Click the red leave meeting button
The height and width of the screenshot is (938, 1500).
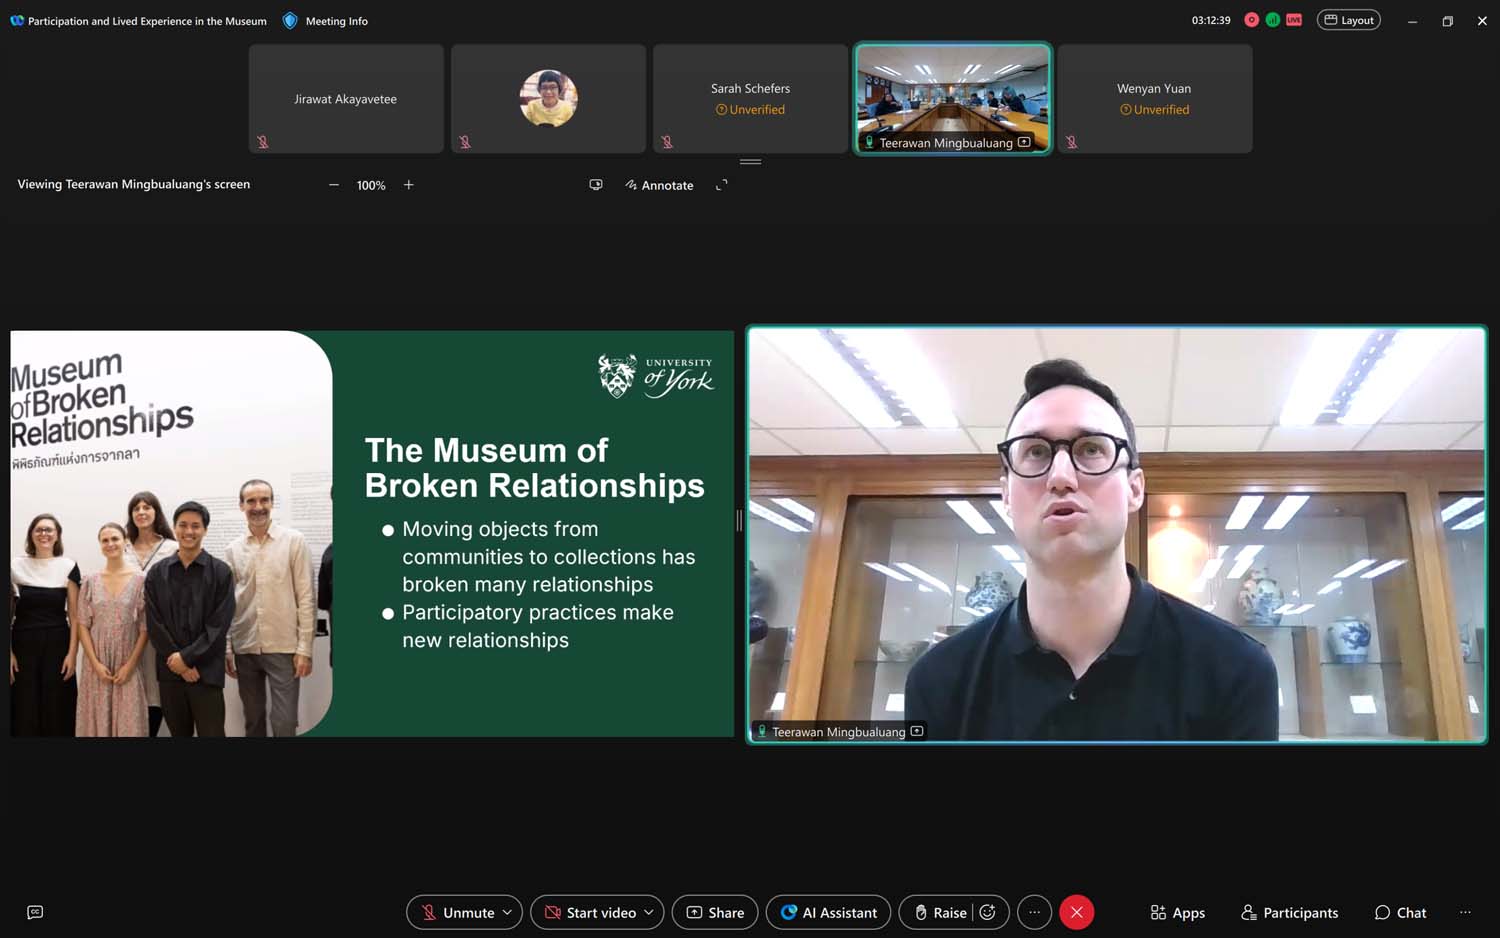coord(1076,912)
